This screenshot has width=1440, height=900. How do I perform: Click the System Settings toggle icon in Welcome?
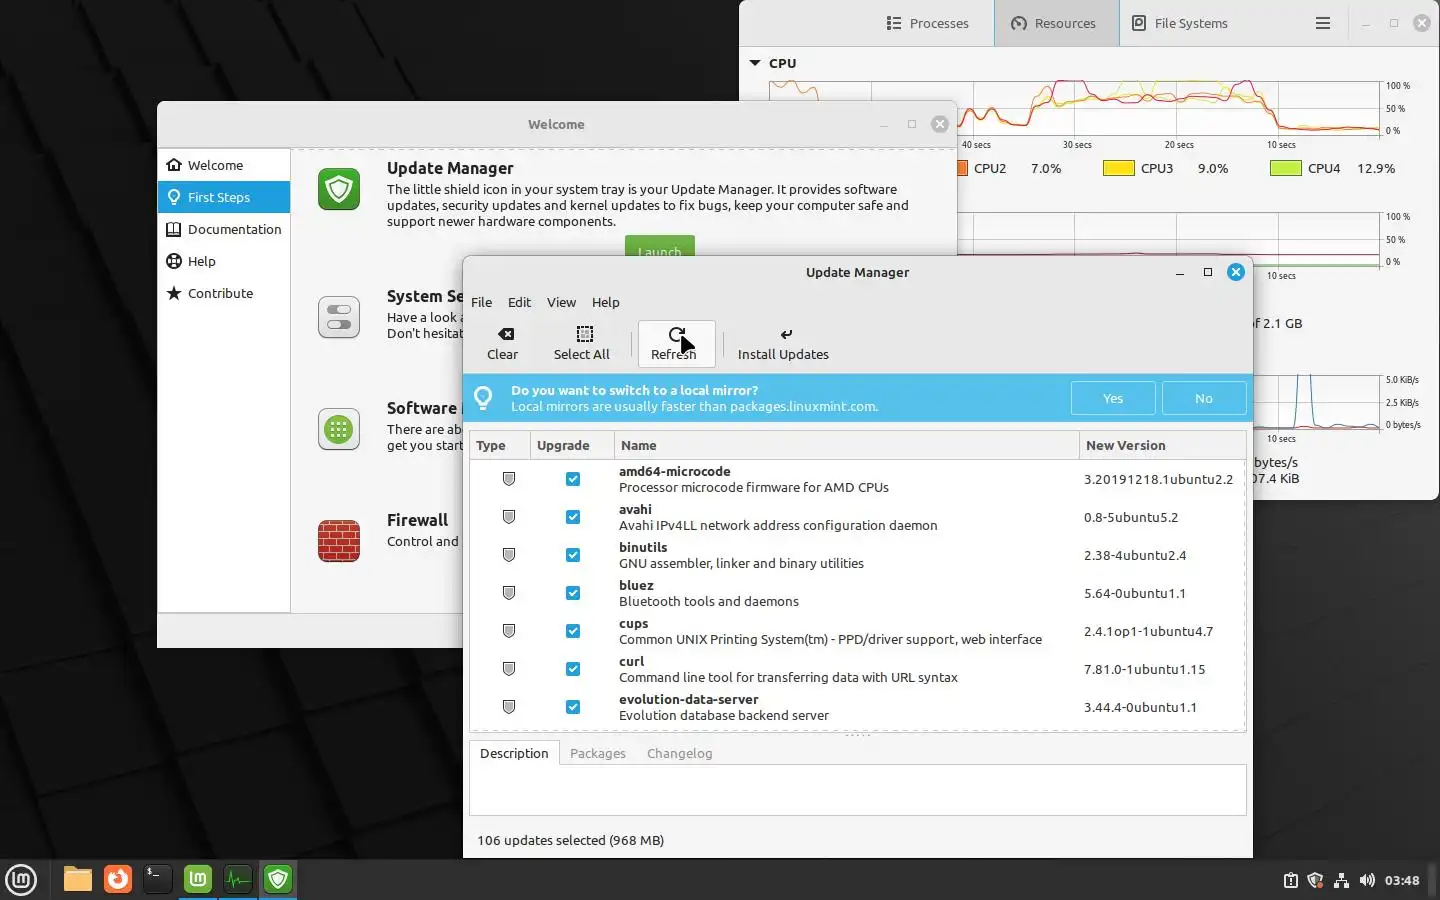(x=339, y=317)
